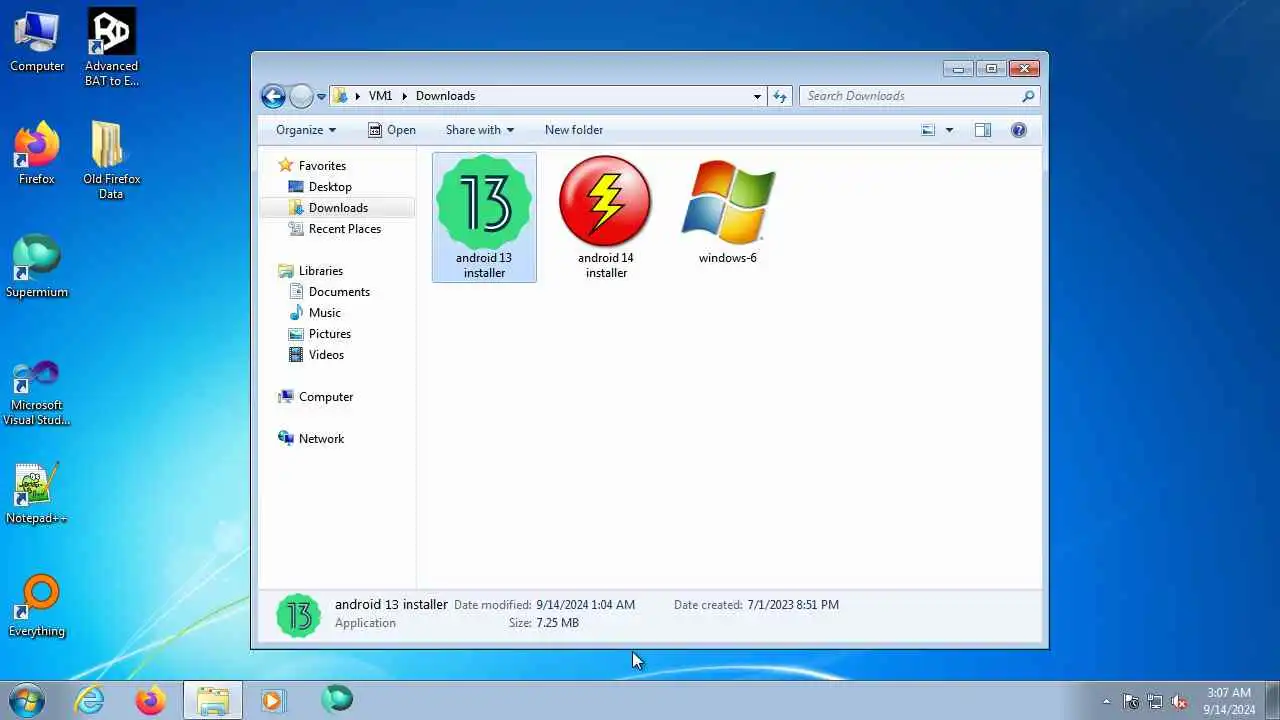Open the Pictures library
Image resolution: width=1280 pixels, height=720 pixels.
(329, 334)
